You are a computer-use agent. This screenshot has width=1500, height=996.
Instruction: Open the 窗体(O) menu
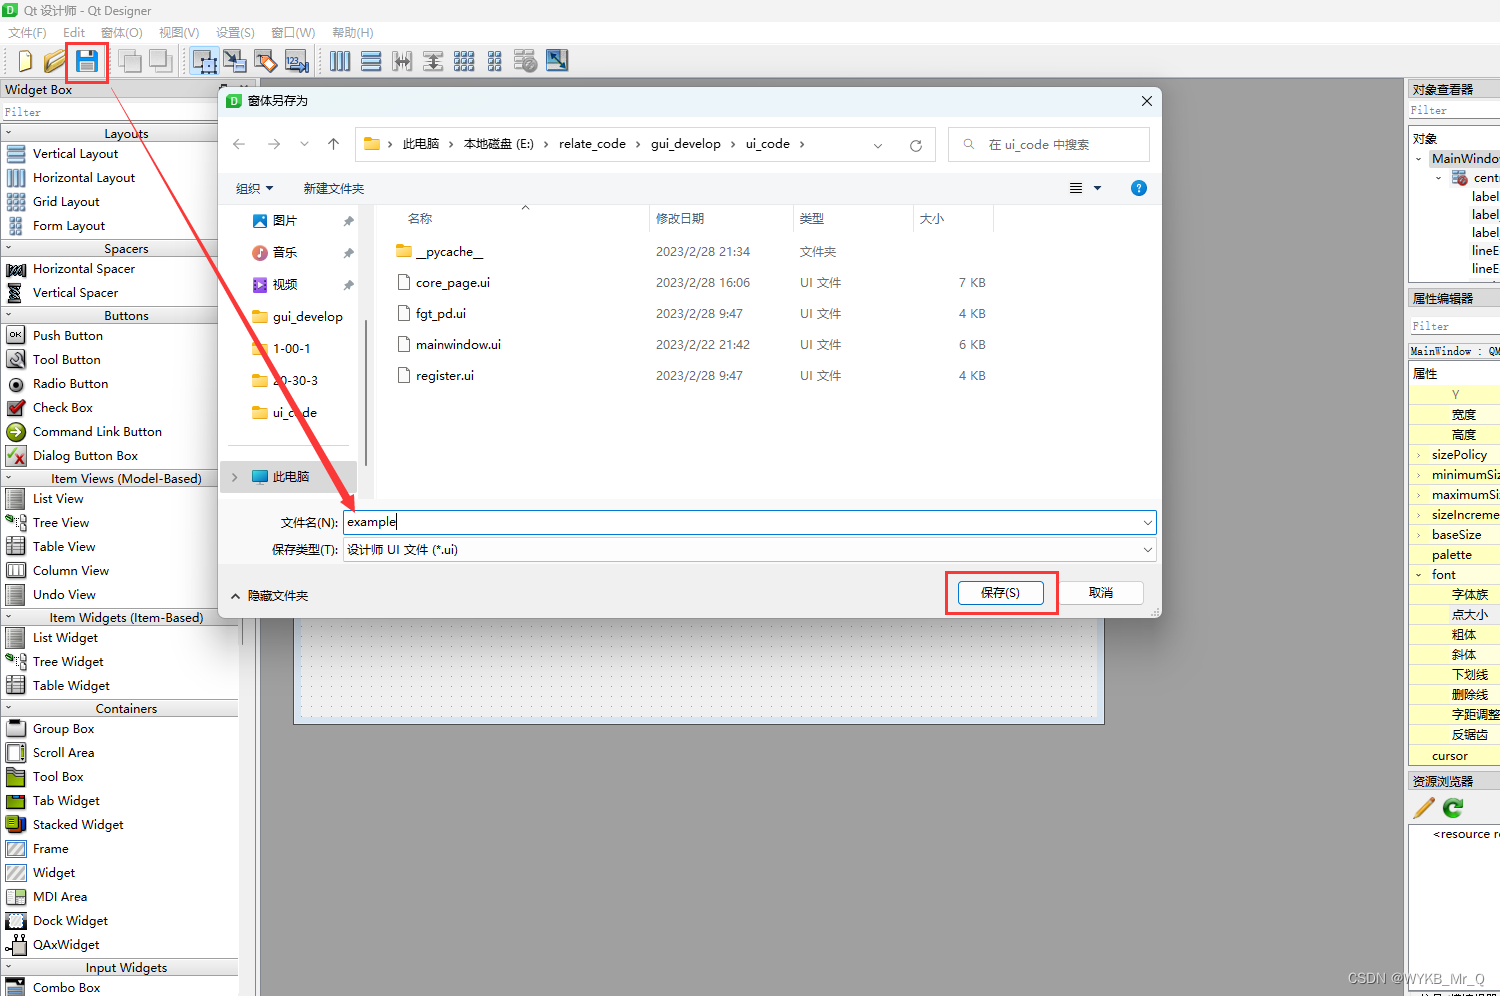tap(121, 33)
